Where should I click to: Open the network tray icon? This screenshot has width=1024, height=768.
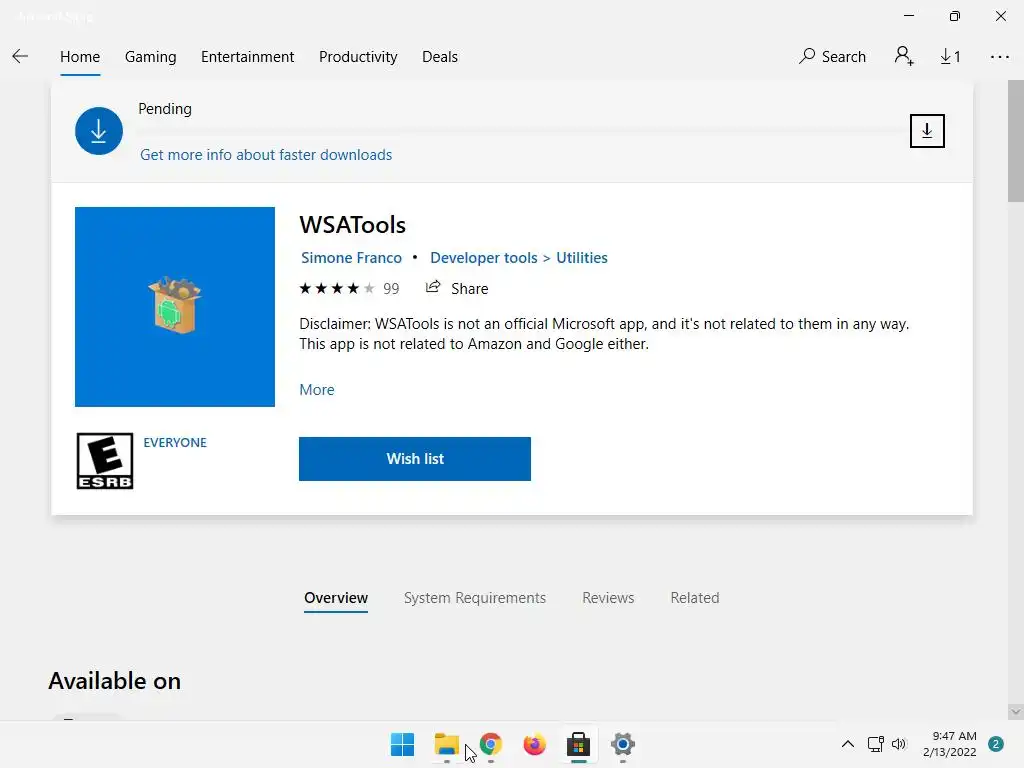(875, 744)
